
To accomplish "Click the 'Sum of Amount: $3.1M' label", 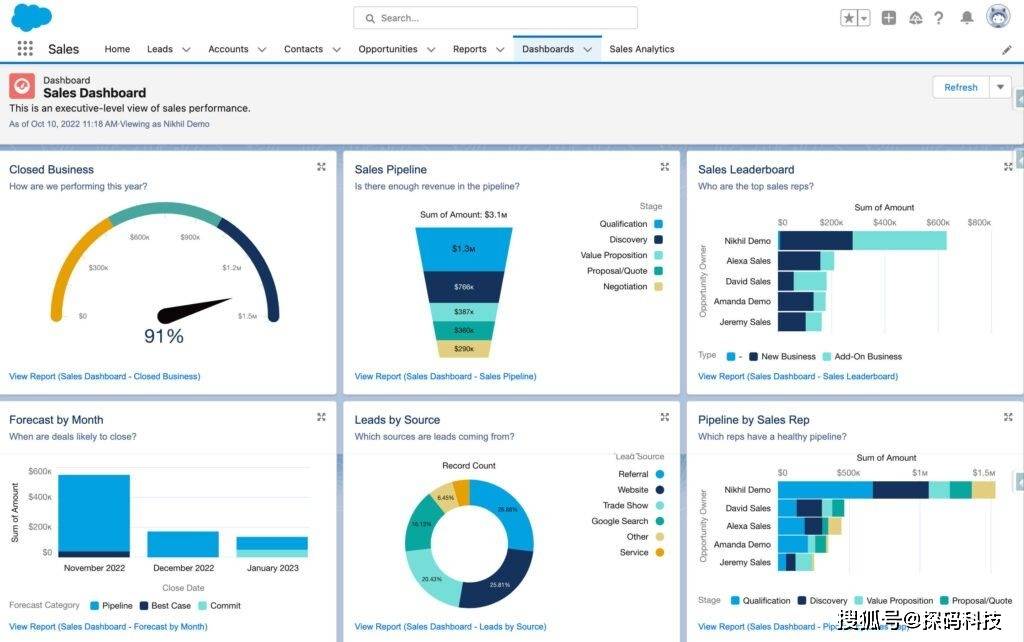I will point(464,214).
